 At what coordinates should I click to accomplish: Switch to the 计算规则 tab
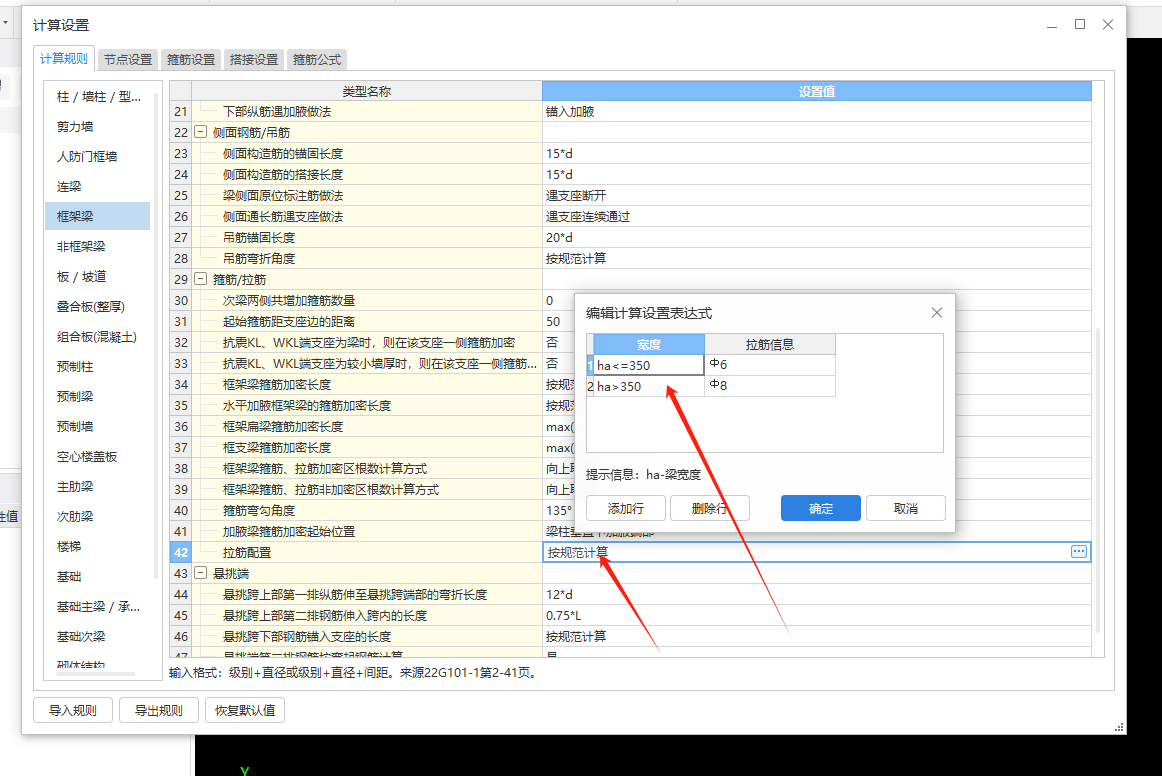click(x=64, y=59)
